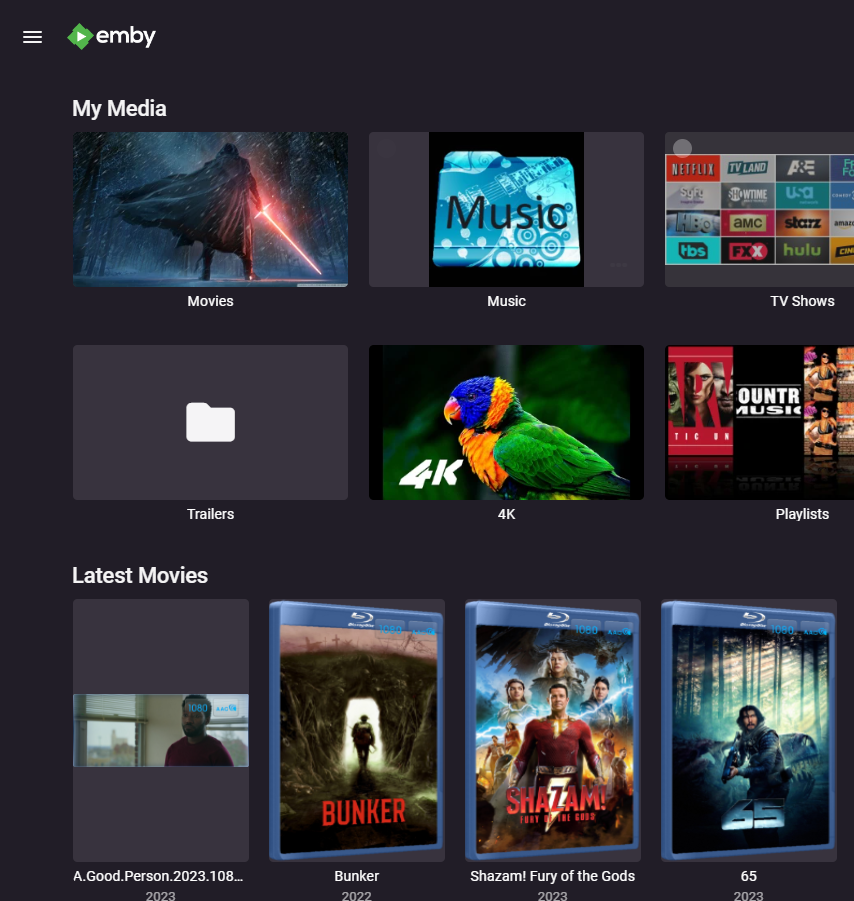Click the Emby logo
This screenshot has width=854, height=901.
(x=110, y=36)
